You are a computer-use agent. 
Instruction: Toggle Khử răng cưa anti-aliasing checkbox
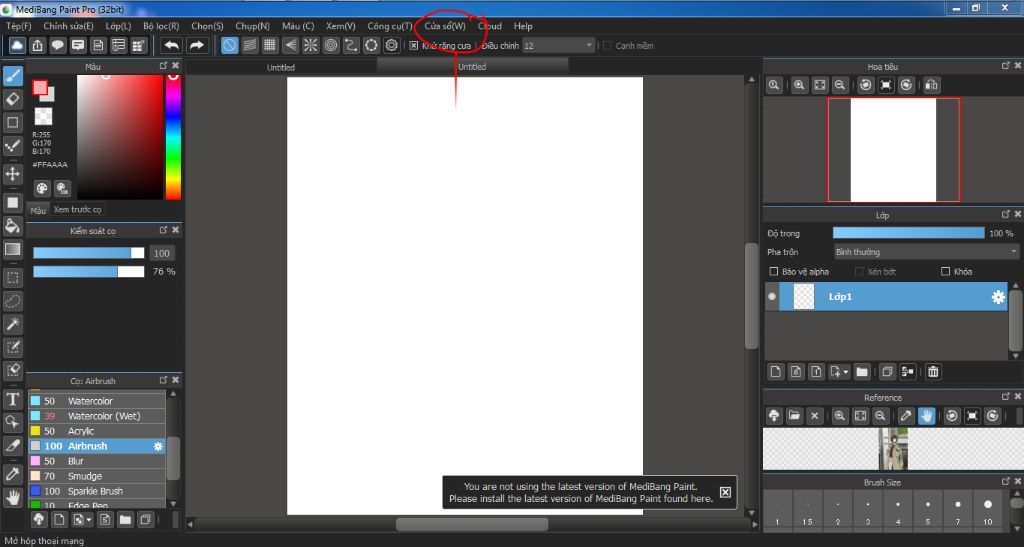pos(413,46)
